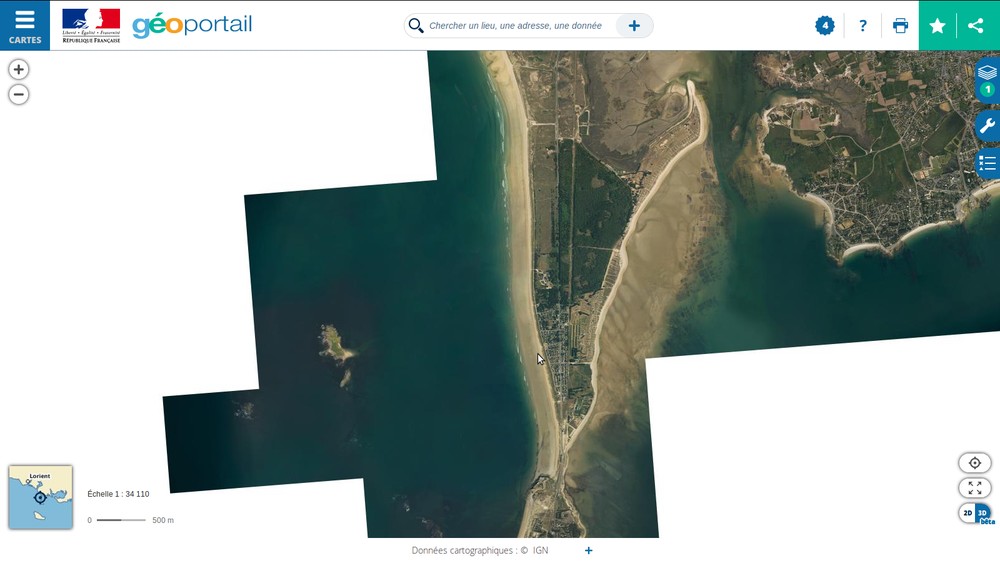1000x563 pixels.
Task: Open the notifications badge showing 4
Action: pos(825,26)
